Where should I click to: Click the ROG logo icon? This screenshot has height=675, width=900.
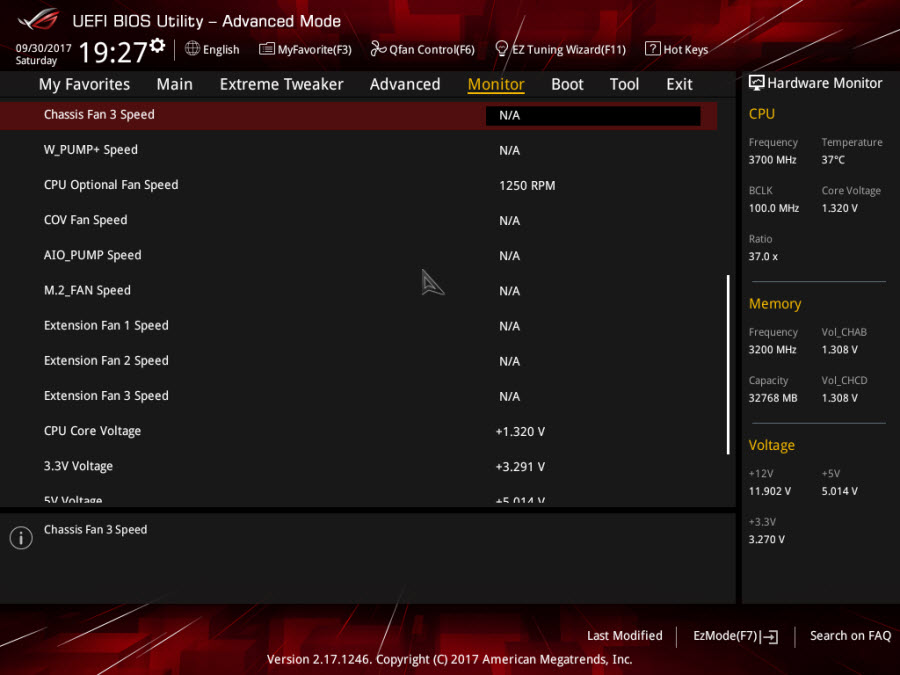tap(38, 20)
